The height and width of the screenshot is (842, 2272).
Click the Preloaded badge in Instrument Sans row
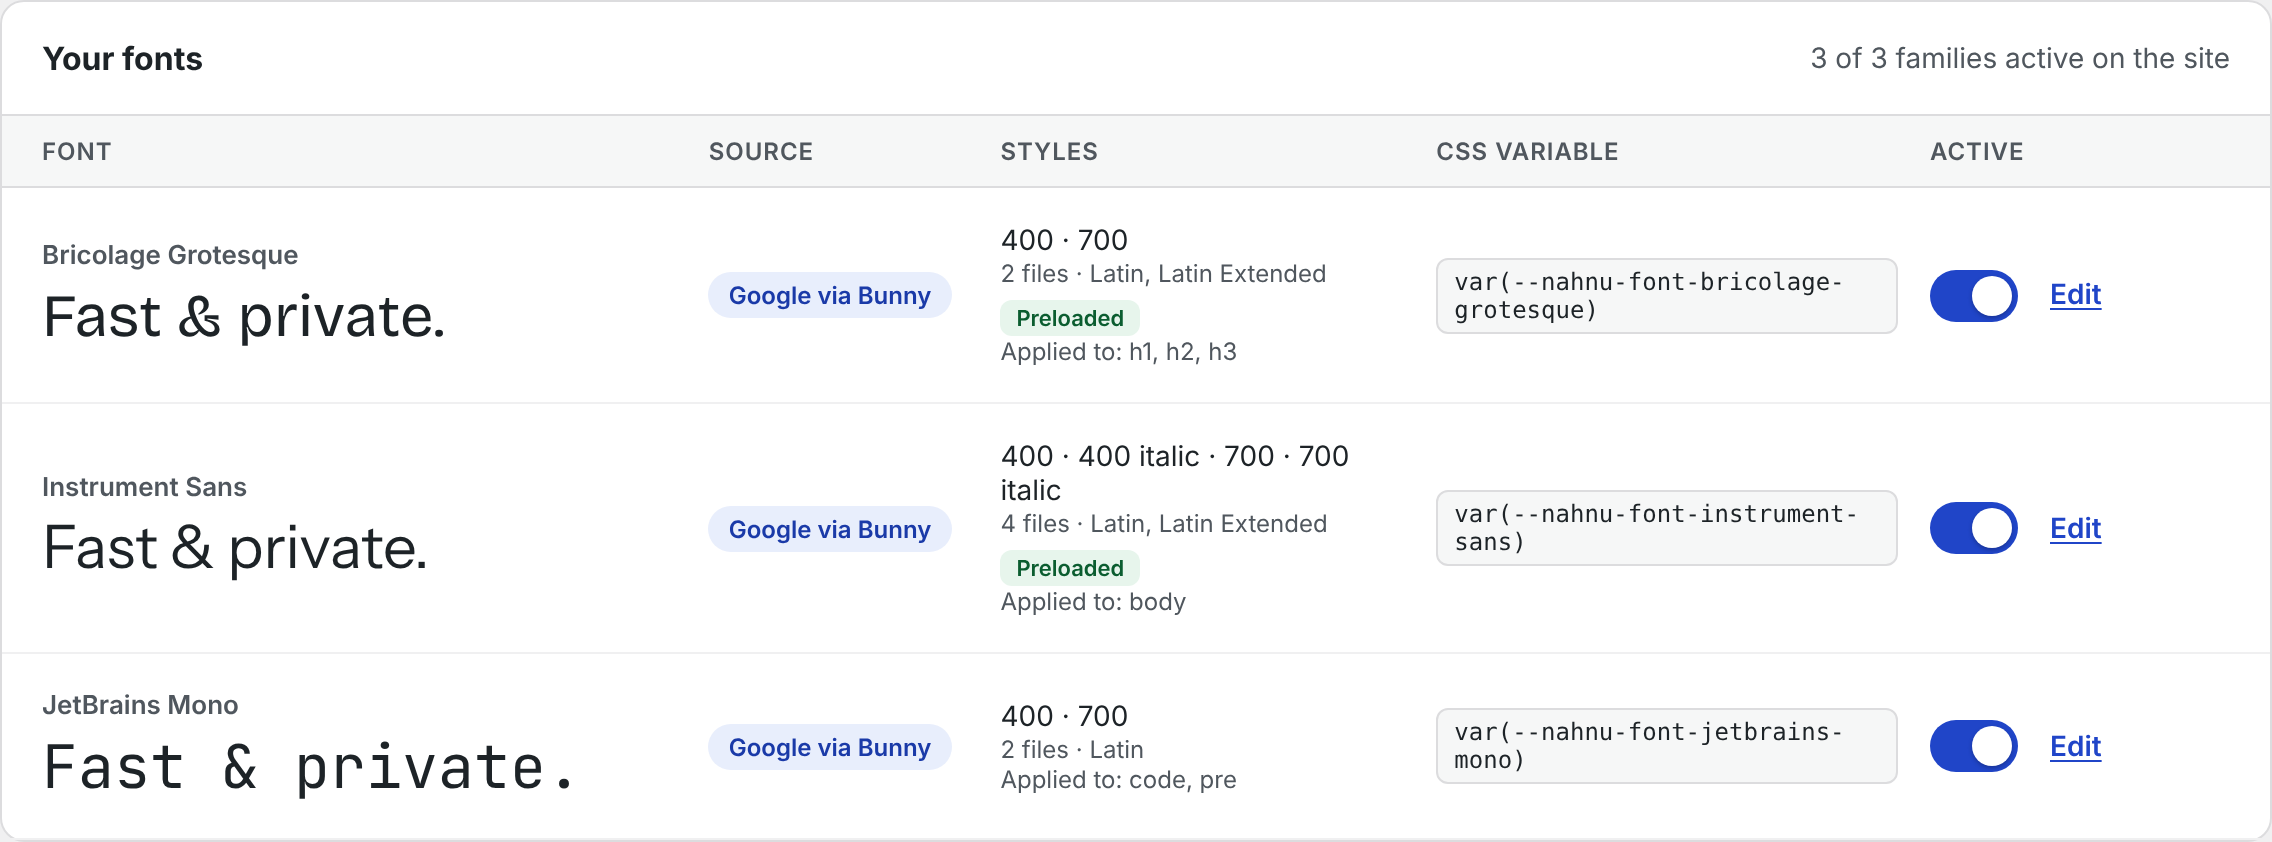click(x=1070, y=568)
